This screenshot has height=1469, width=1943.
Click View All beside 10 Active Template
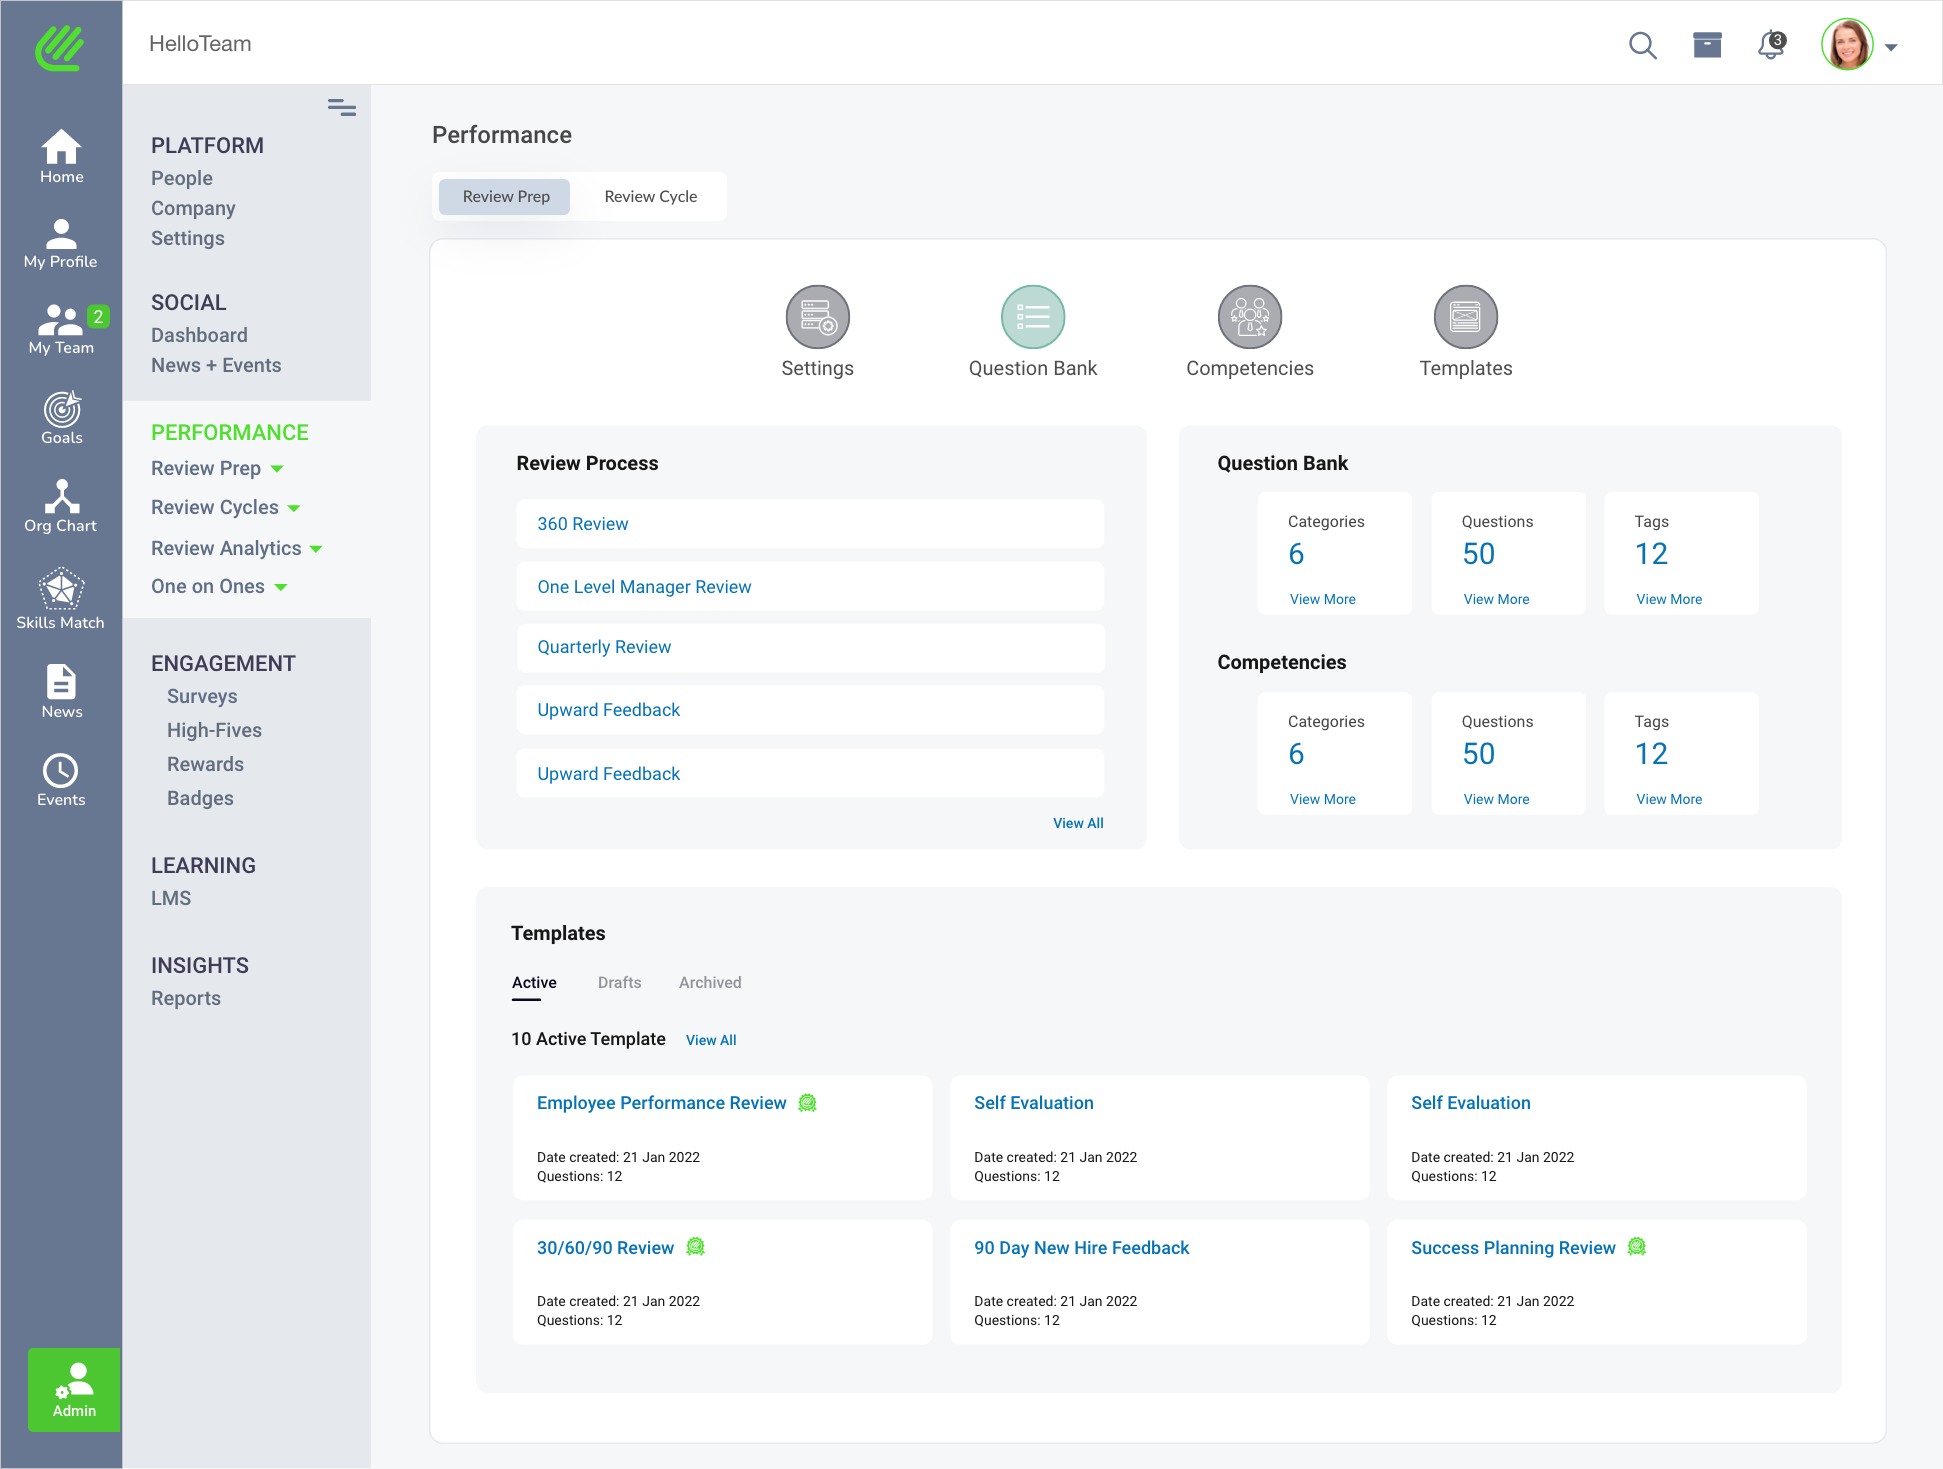[711, 1040]
